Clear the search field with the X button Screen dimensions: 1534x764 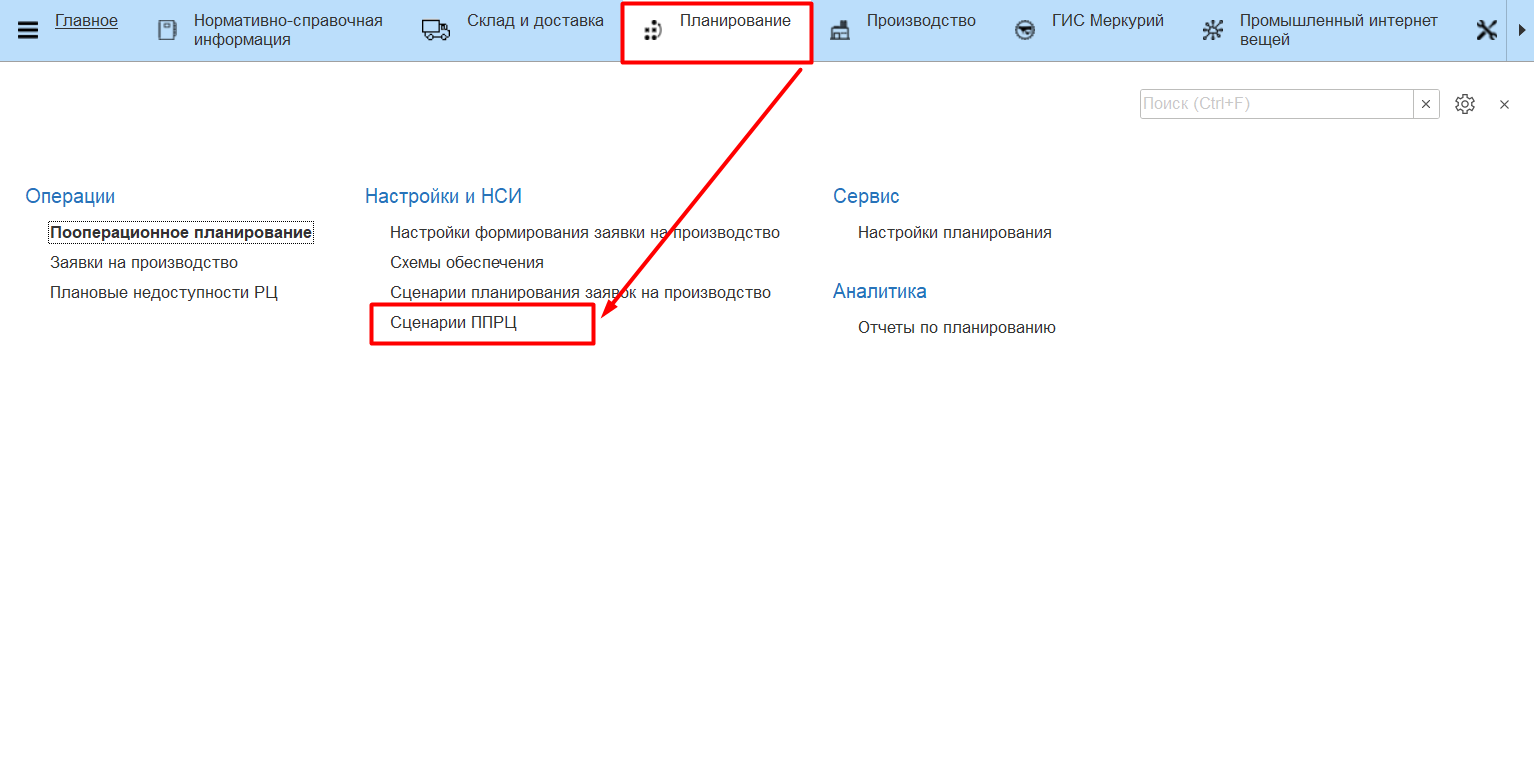(1426, 104)
